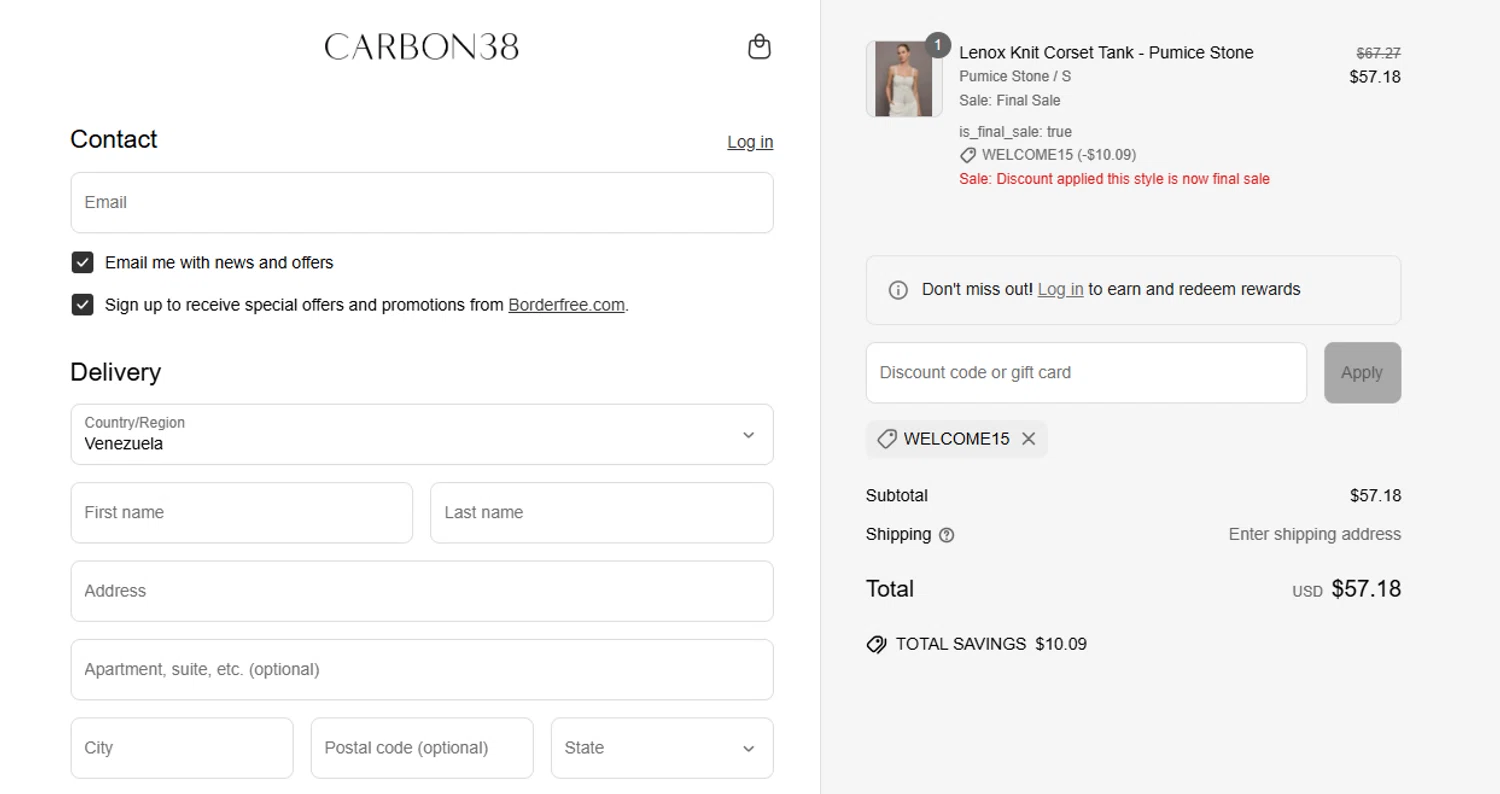
Task: Focus the City field
Action: coord(182,748)
